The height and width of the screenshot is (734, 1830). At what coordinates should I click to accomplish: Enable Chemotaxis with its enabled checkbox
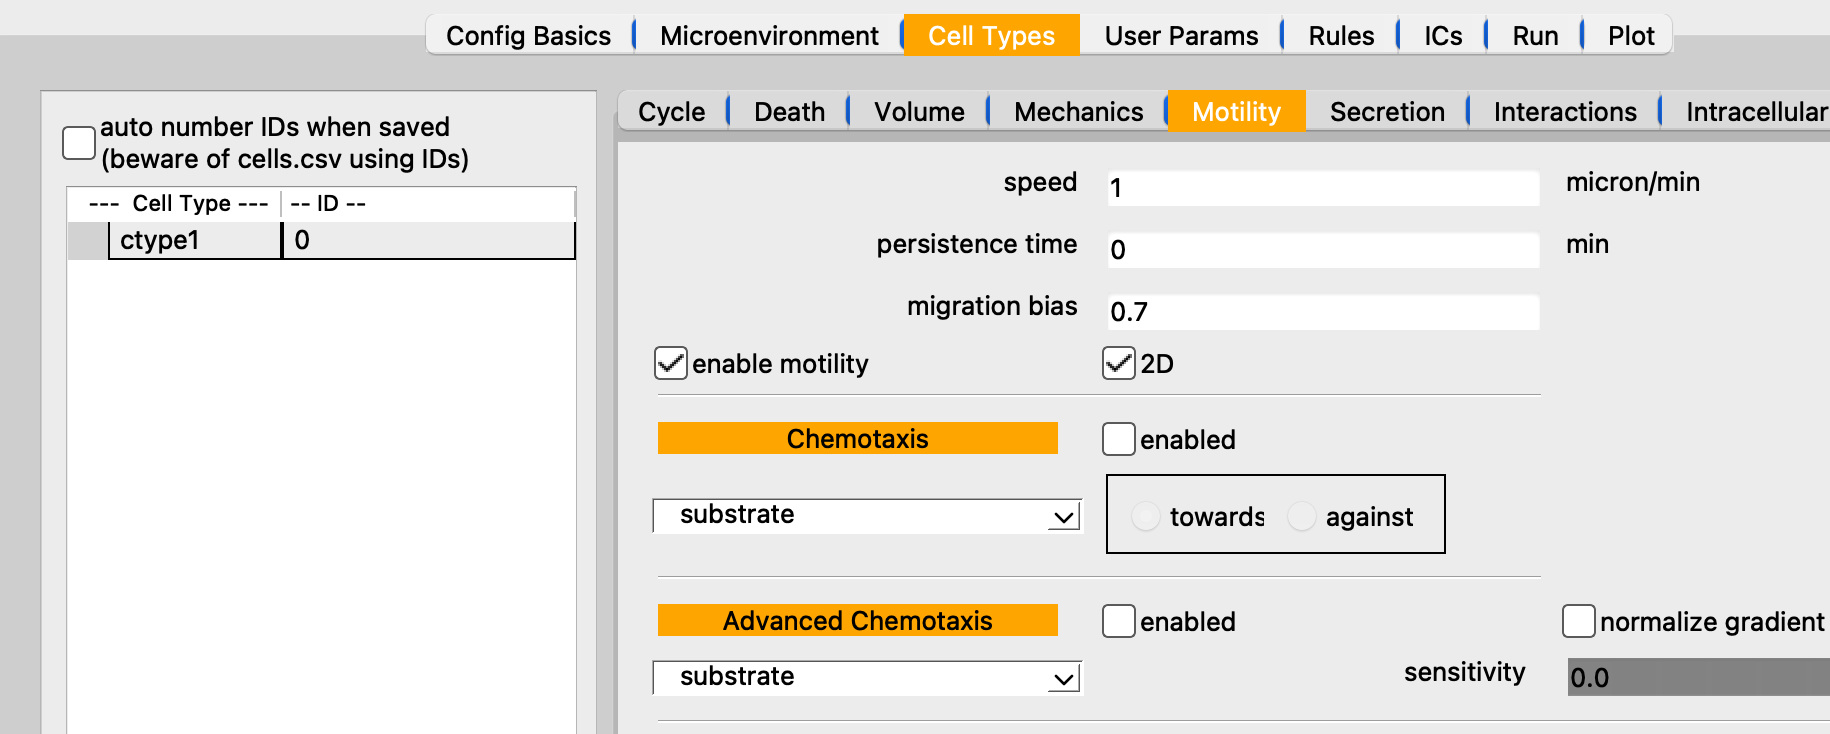(1119, 440)
